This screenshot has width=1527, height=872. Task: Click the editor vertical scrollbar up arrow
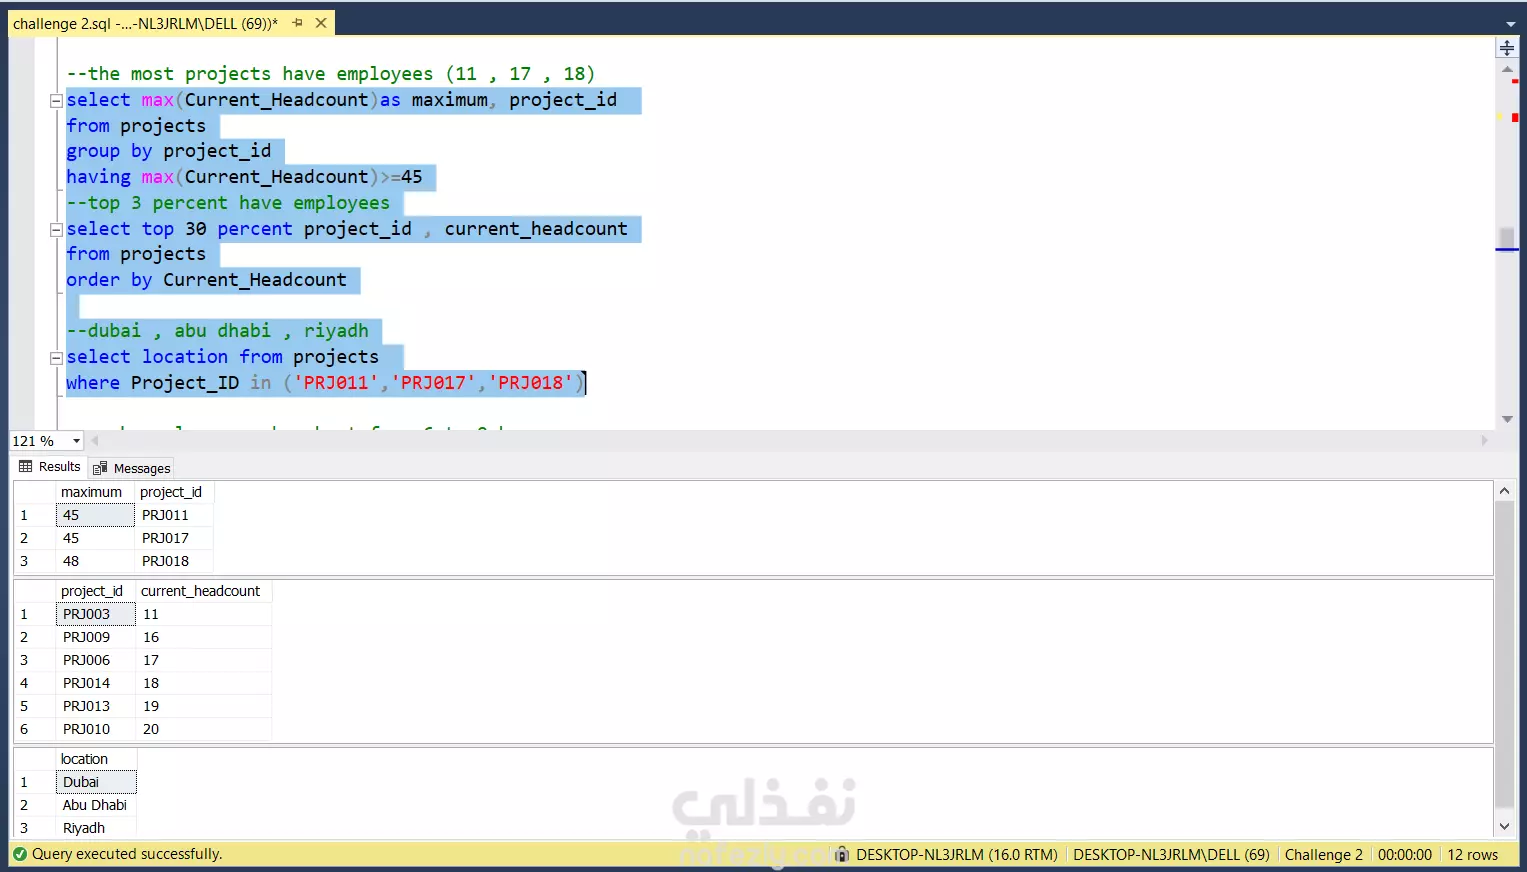click(1507, 70)
